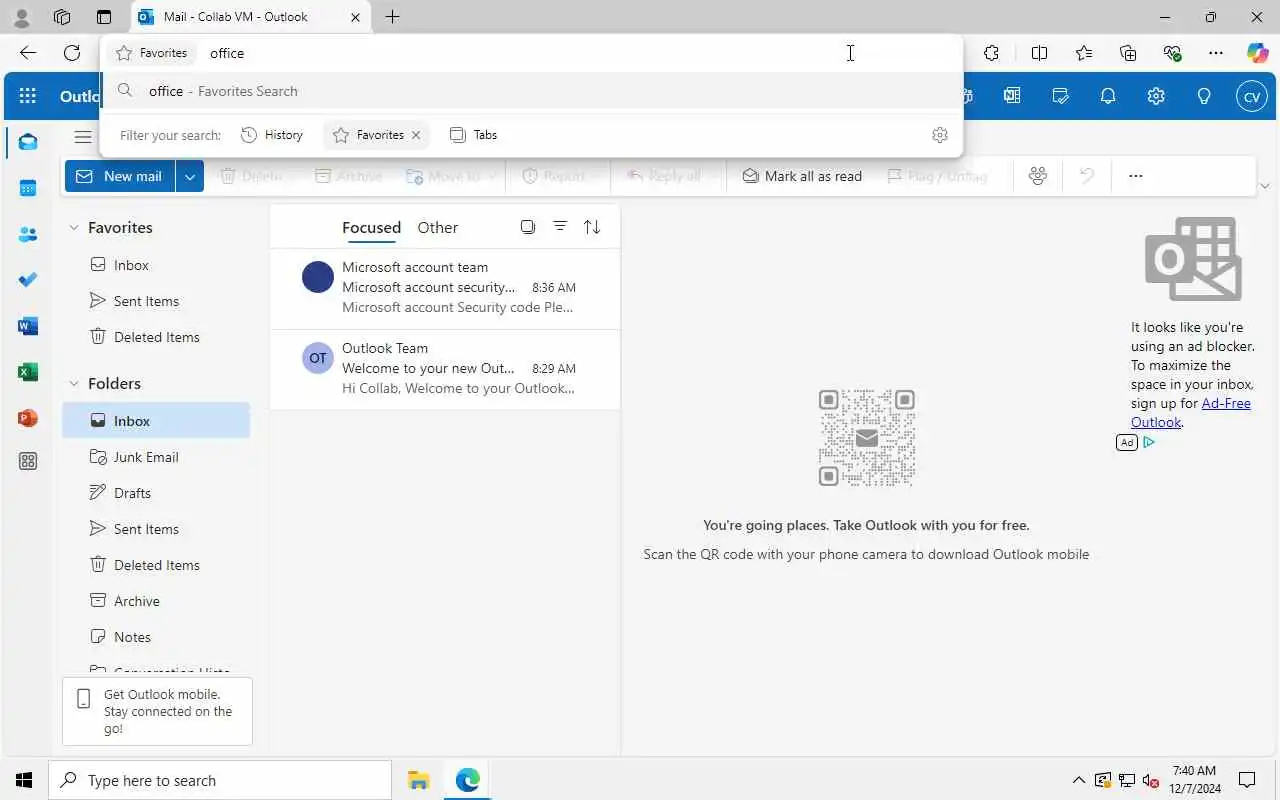Screen dimensions: 1280x800
Task: Toggle Edge split screen icon
Action: pos(1039,53)
